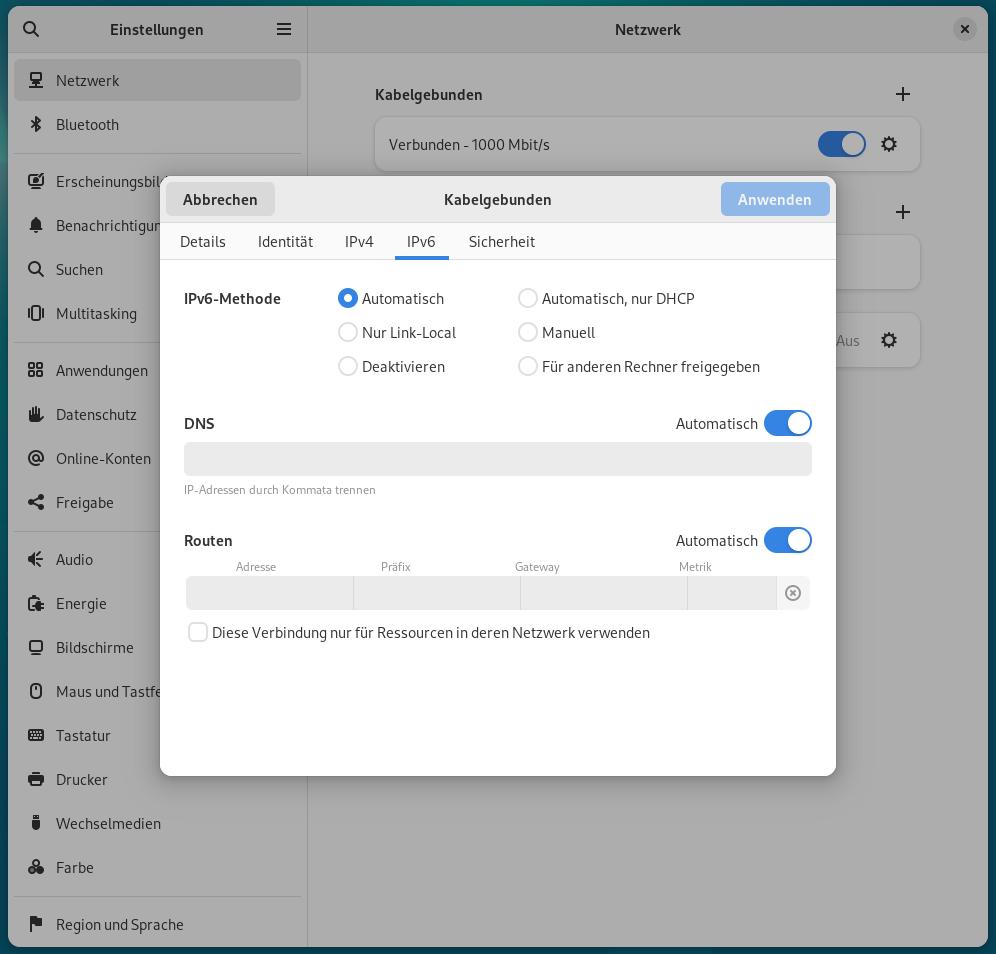This screenshot has height=954, width=996.
Task: Choose the Deaktivieren IPv6 option
Action: pyautogui.click(x=348, y=366)
